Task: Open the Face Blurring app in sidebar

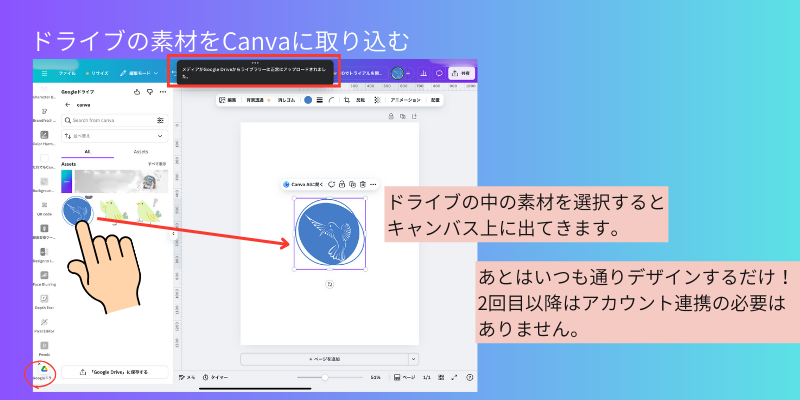Action: [x=44, y=278]
